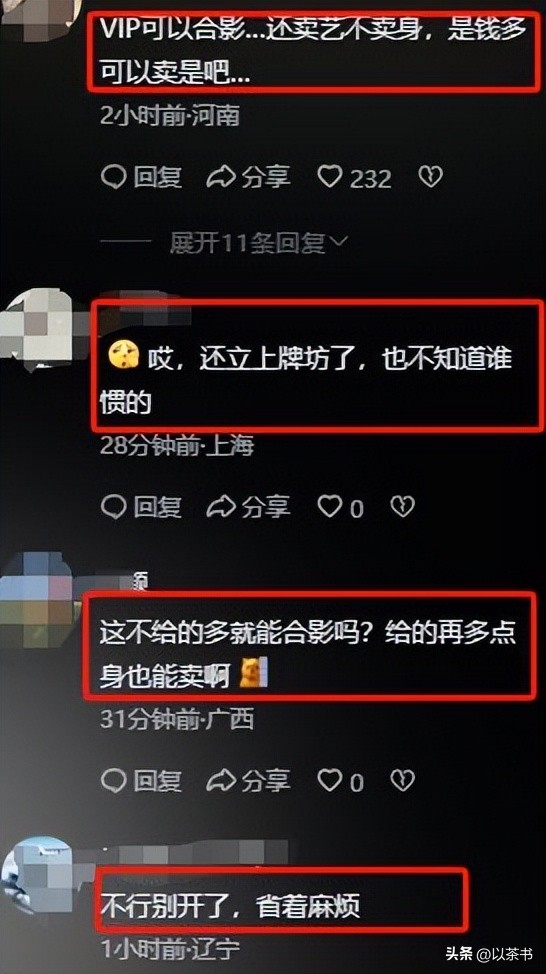Image resolution: width=546 pixels, height=974 pixels.
Task: Share the 河南 VIP comment
Action: point(248,178)
